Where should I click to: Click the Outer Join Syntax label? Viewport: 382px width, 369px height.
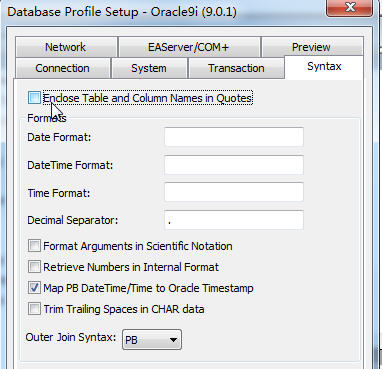click(71, 337)
